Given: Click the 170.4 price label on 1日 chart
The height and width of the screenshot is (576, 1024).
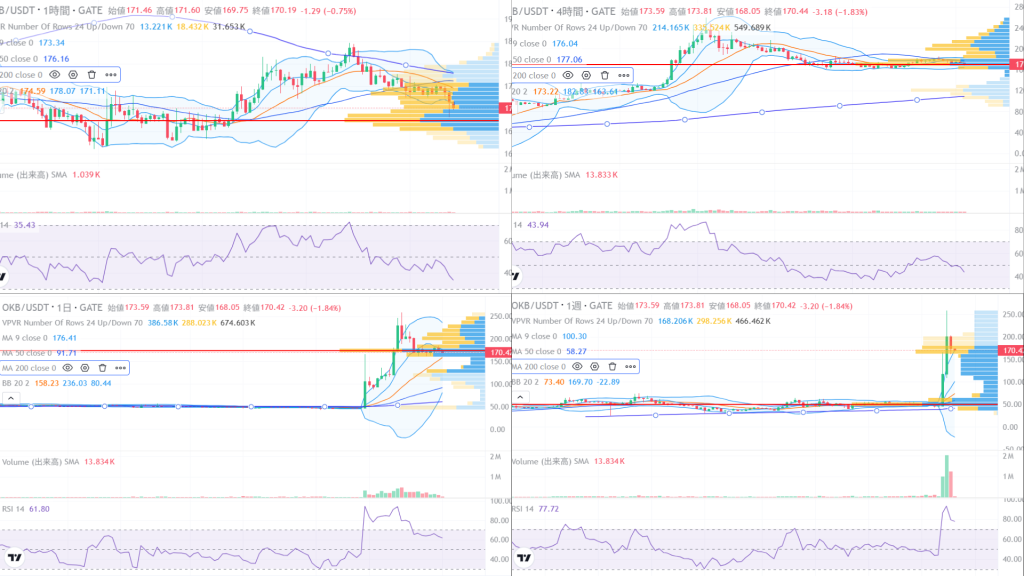Looking at the screenshot, I should 500,353.
